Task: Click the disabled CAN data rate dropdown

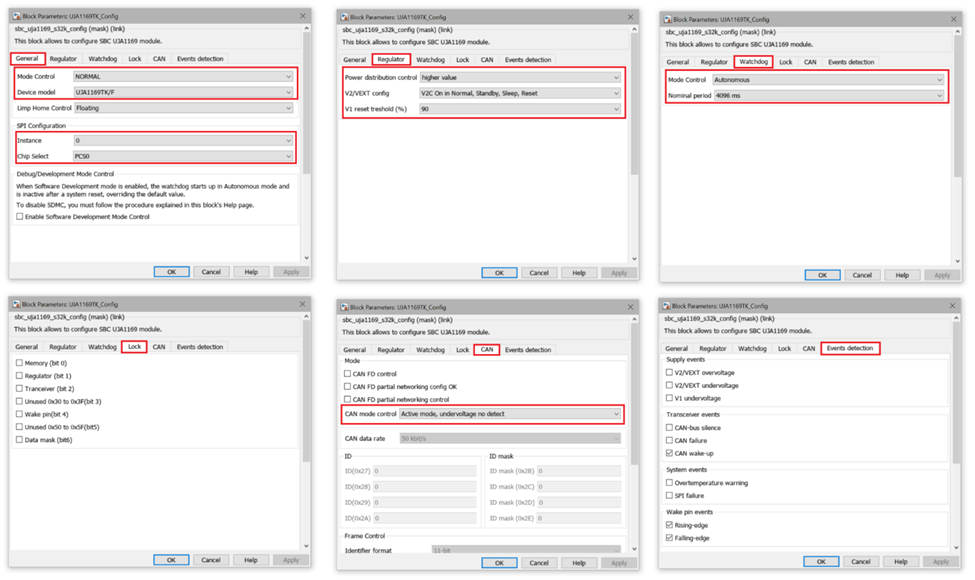Action: click(x=510, y=439)
